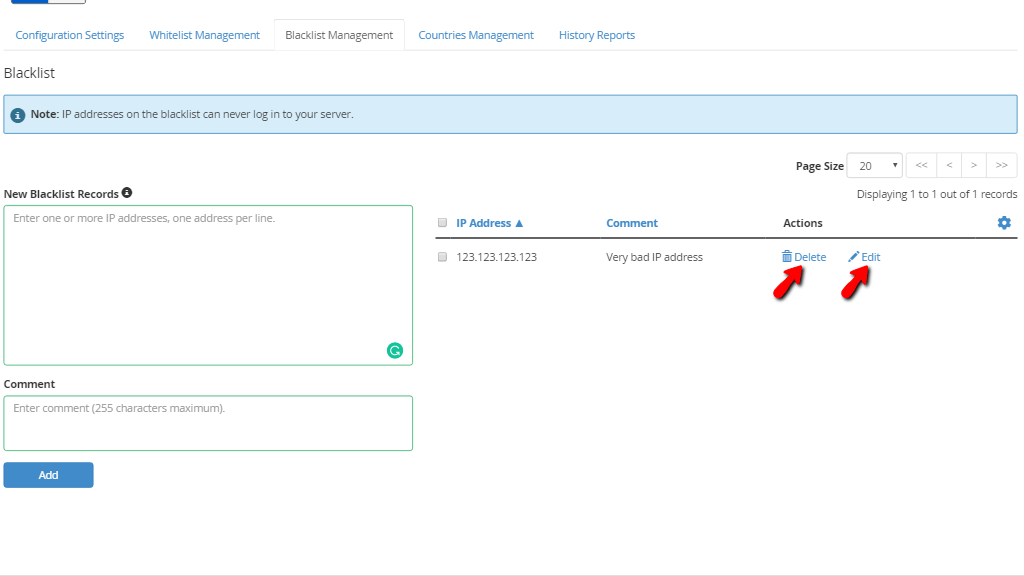The width and height of the screenshot is (1024, 576).
Task: Go to the Countries Management tab
Action: pos(476,35)
